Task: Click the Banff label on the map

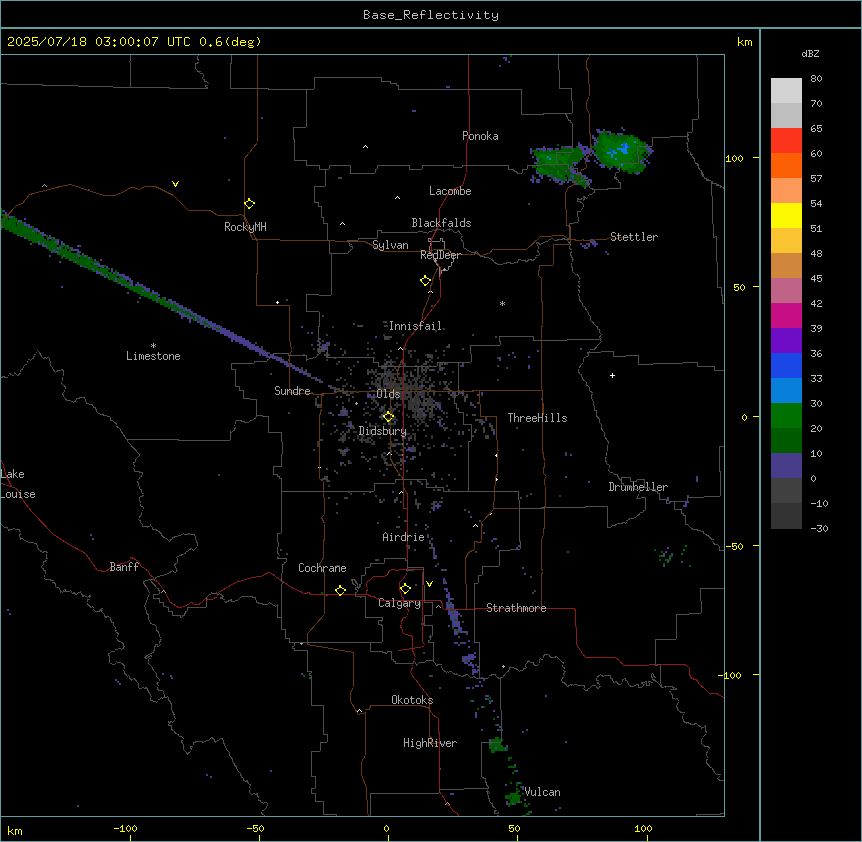Action: tap(124, 567)
